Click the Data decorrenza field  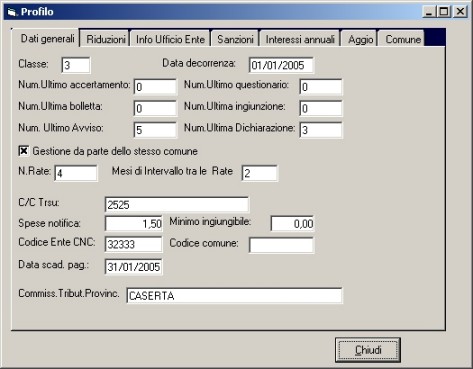(281, 65)
